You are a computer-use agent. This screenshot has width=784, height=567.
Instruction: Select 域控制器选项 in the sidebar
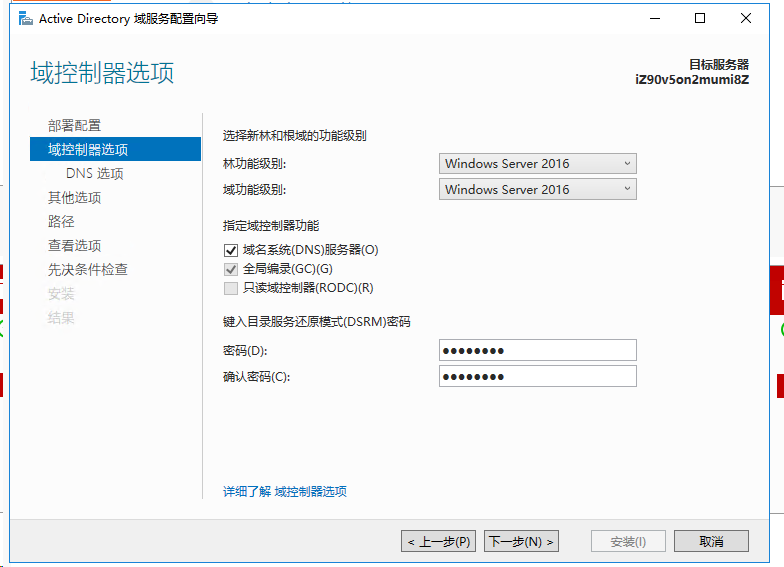click(x=116, y=150)
